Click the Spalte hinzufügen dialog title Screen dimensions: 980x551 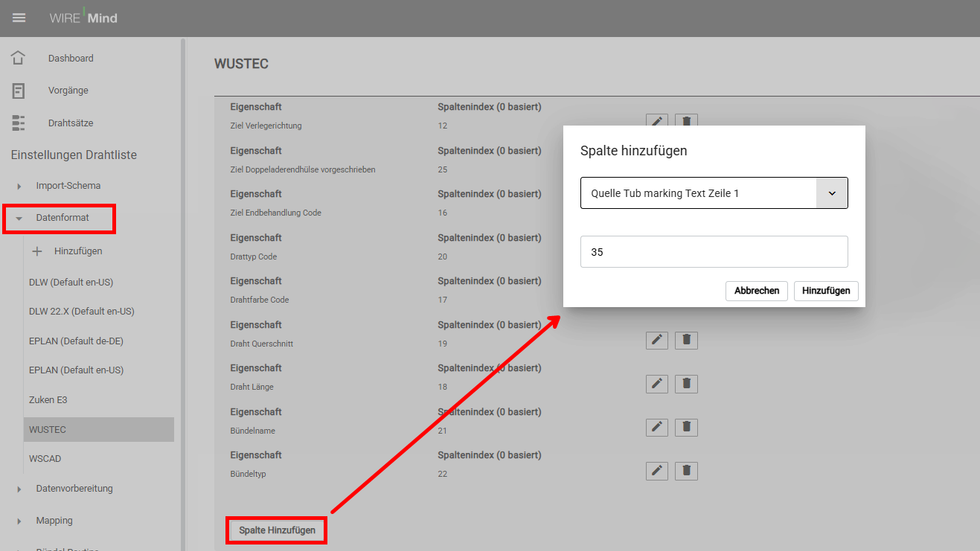[634, 151]
